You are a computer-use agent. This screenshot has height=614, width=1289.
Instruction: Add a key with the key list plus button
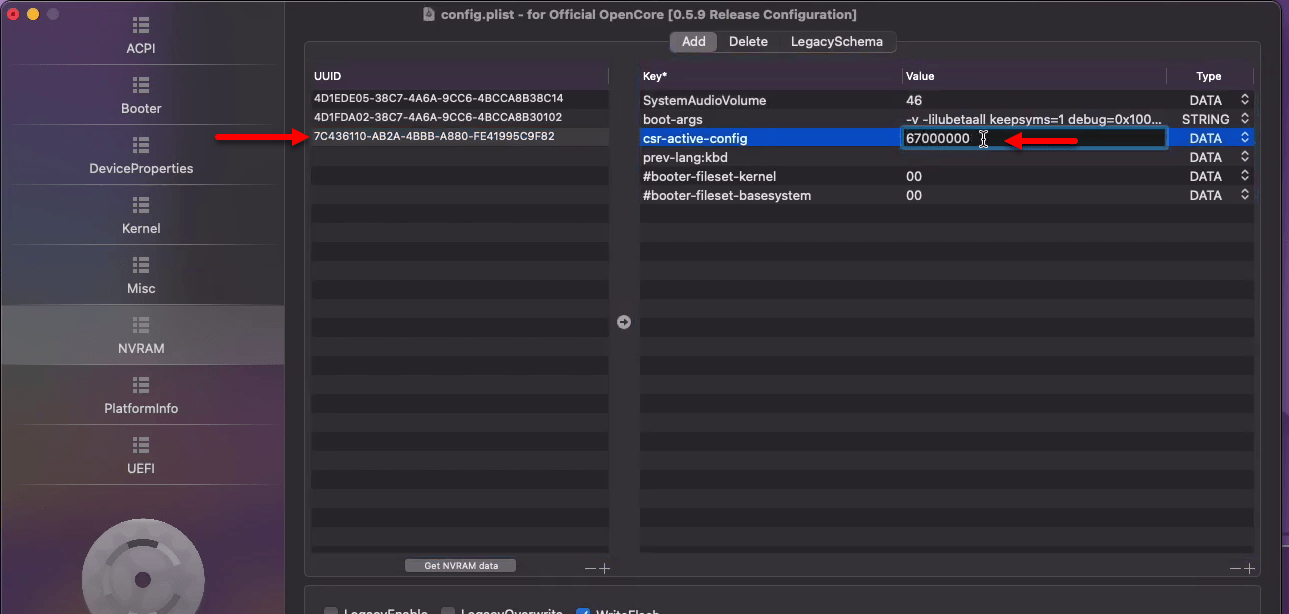click(x=1249, y=568)
